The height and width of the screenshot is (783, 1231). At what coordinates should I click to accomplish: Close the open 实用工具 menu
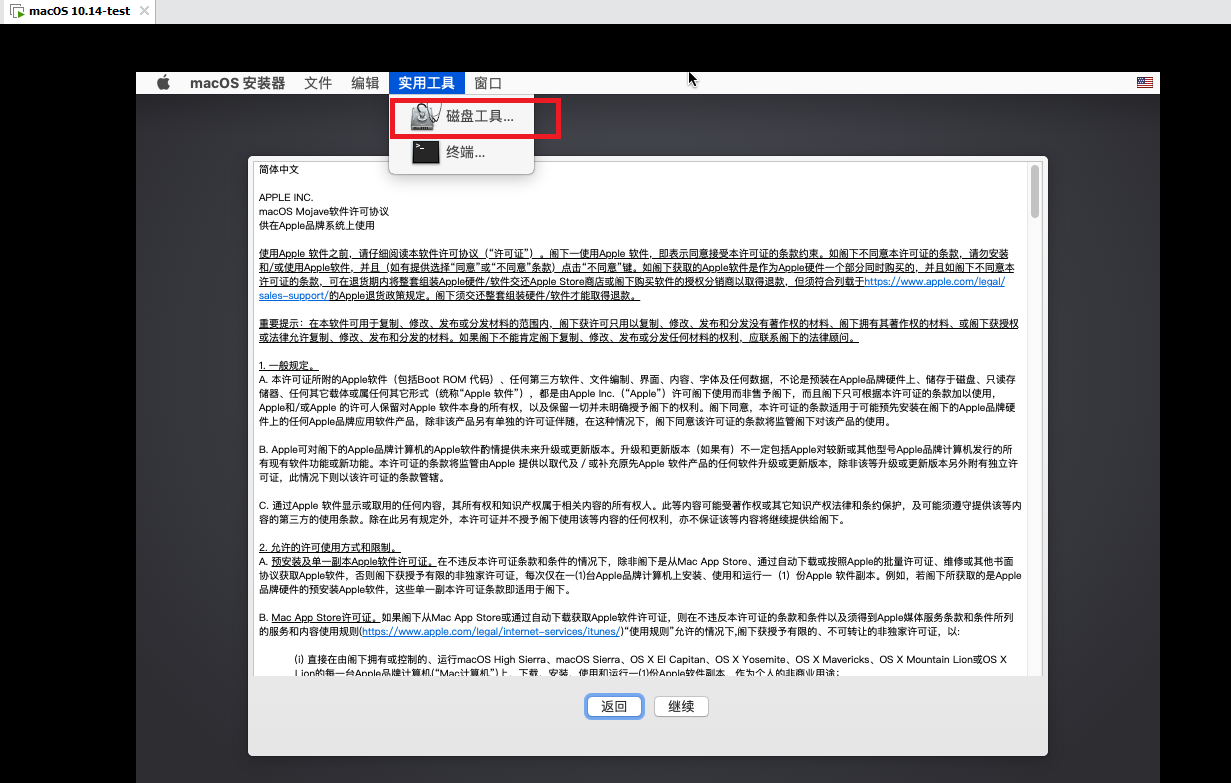426,83
